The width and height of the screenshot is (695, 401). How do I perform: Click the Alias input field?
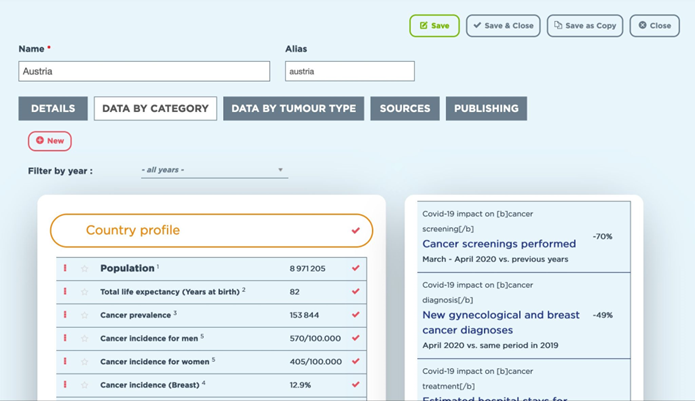[350, 71]
